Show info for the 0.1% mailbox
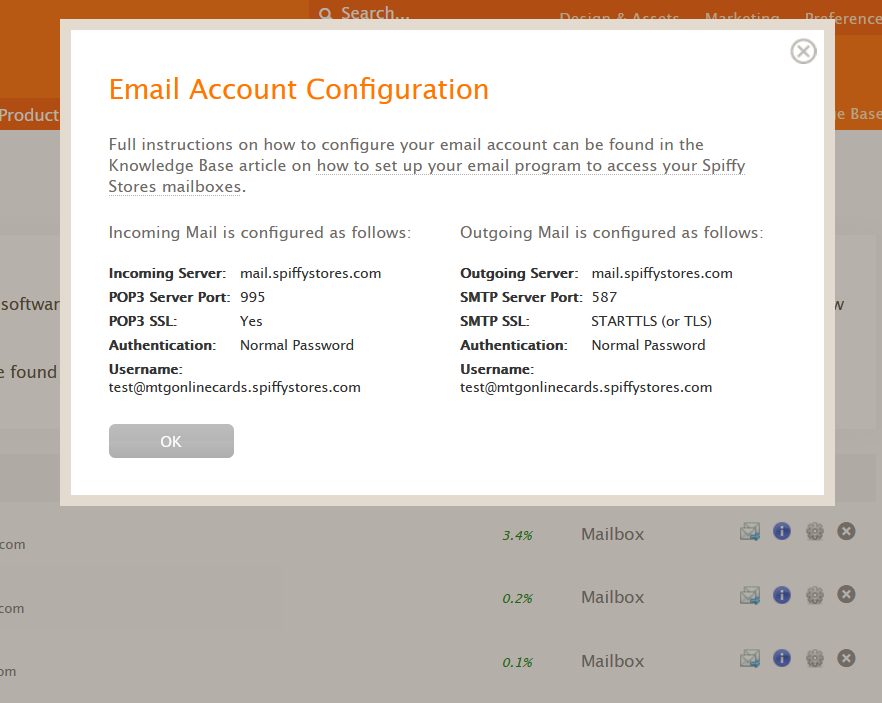The width and height of the screenshot is (882, 703). pos(782,658)
